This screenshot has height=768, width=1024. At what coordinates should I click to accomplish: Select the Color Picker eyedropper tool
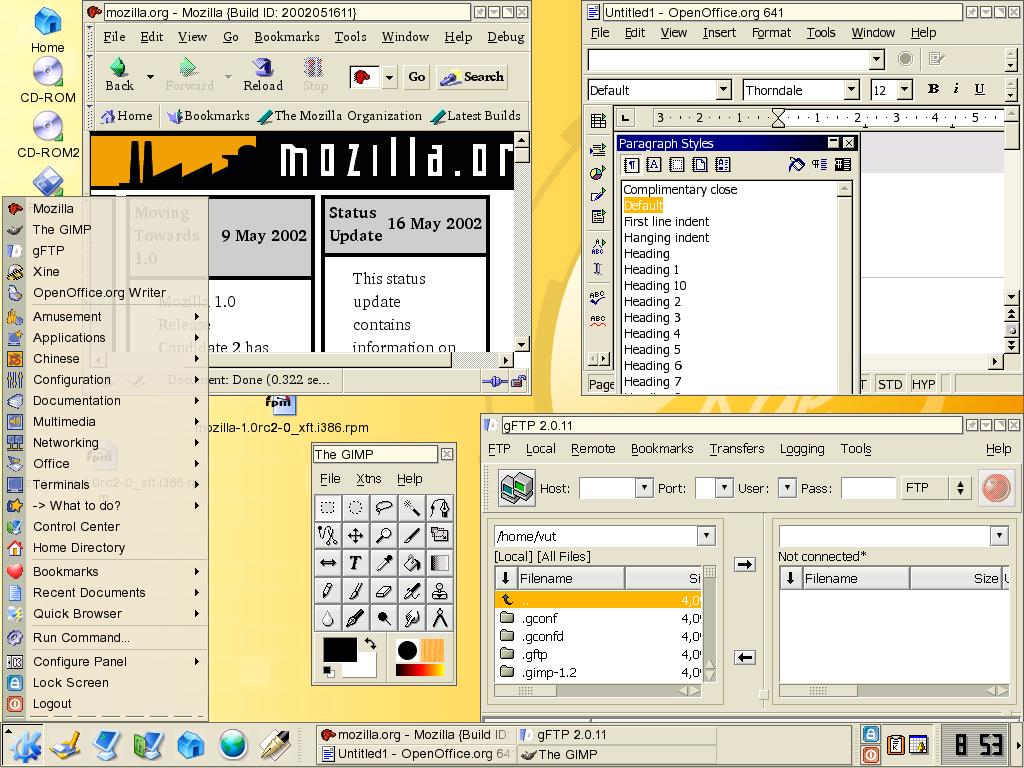point(383,563)
